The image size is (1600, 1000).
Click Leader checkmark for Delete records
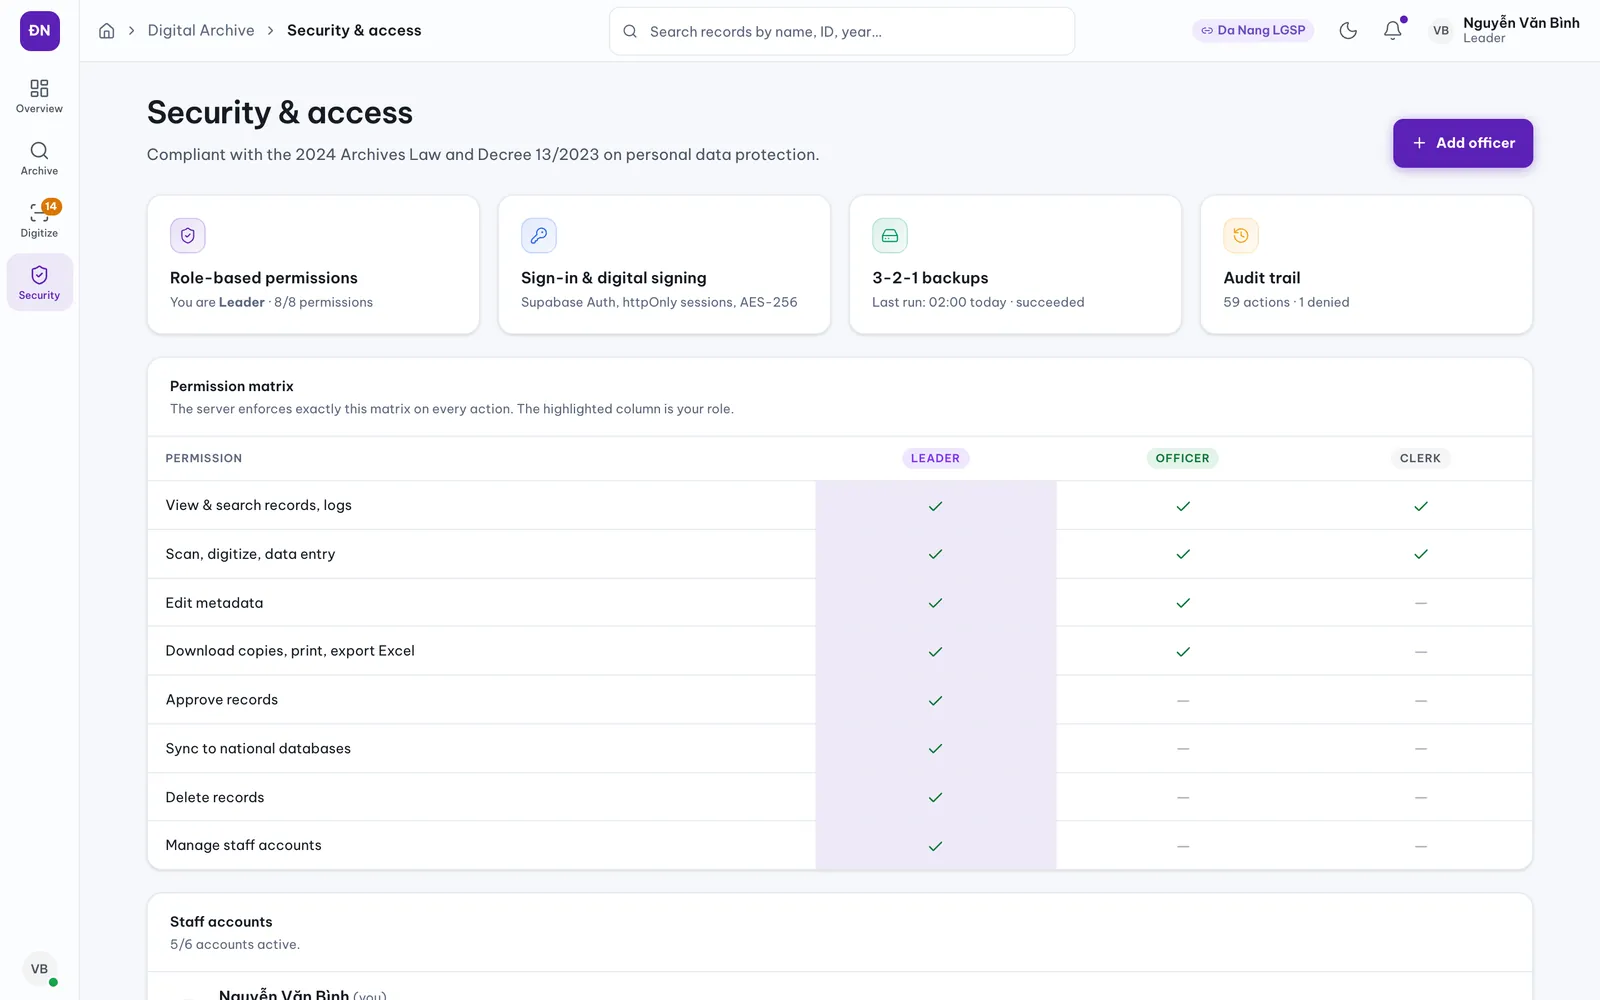pos(935,797)
